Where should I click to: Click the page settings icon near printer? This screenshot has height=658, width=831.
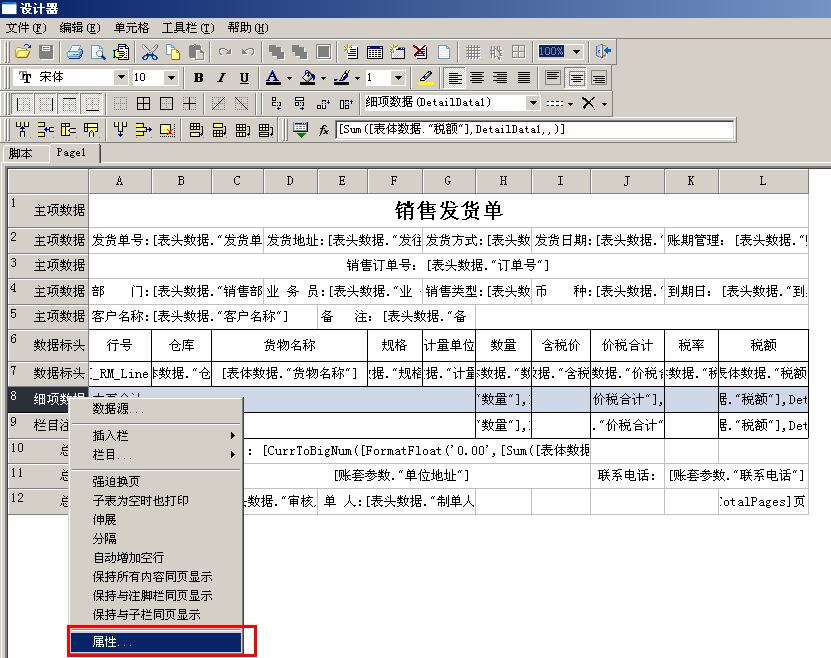pyautogui.click(x=121, y=52)
